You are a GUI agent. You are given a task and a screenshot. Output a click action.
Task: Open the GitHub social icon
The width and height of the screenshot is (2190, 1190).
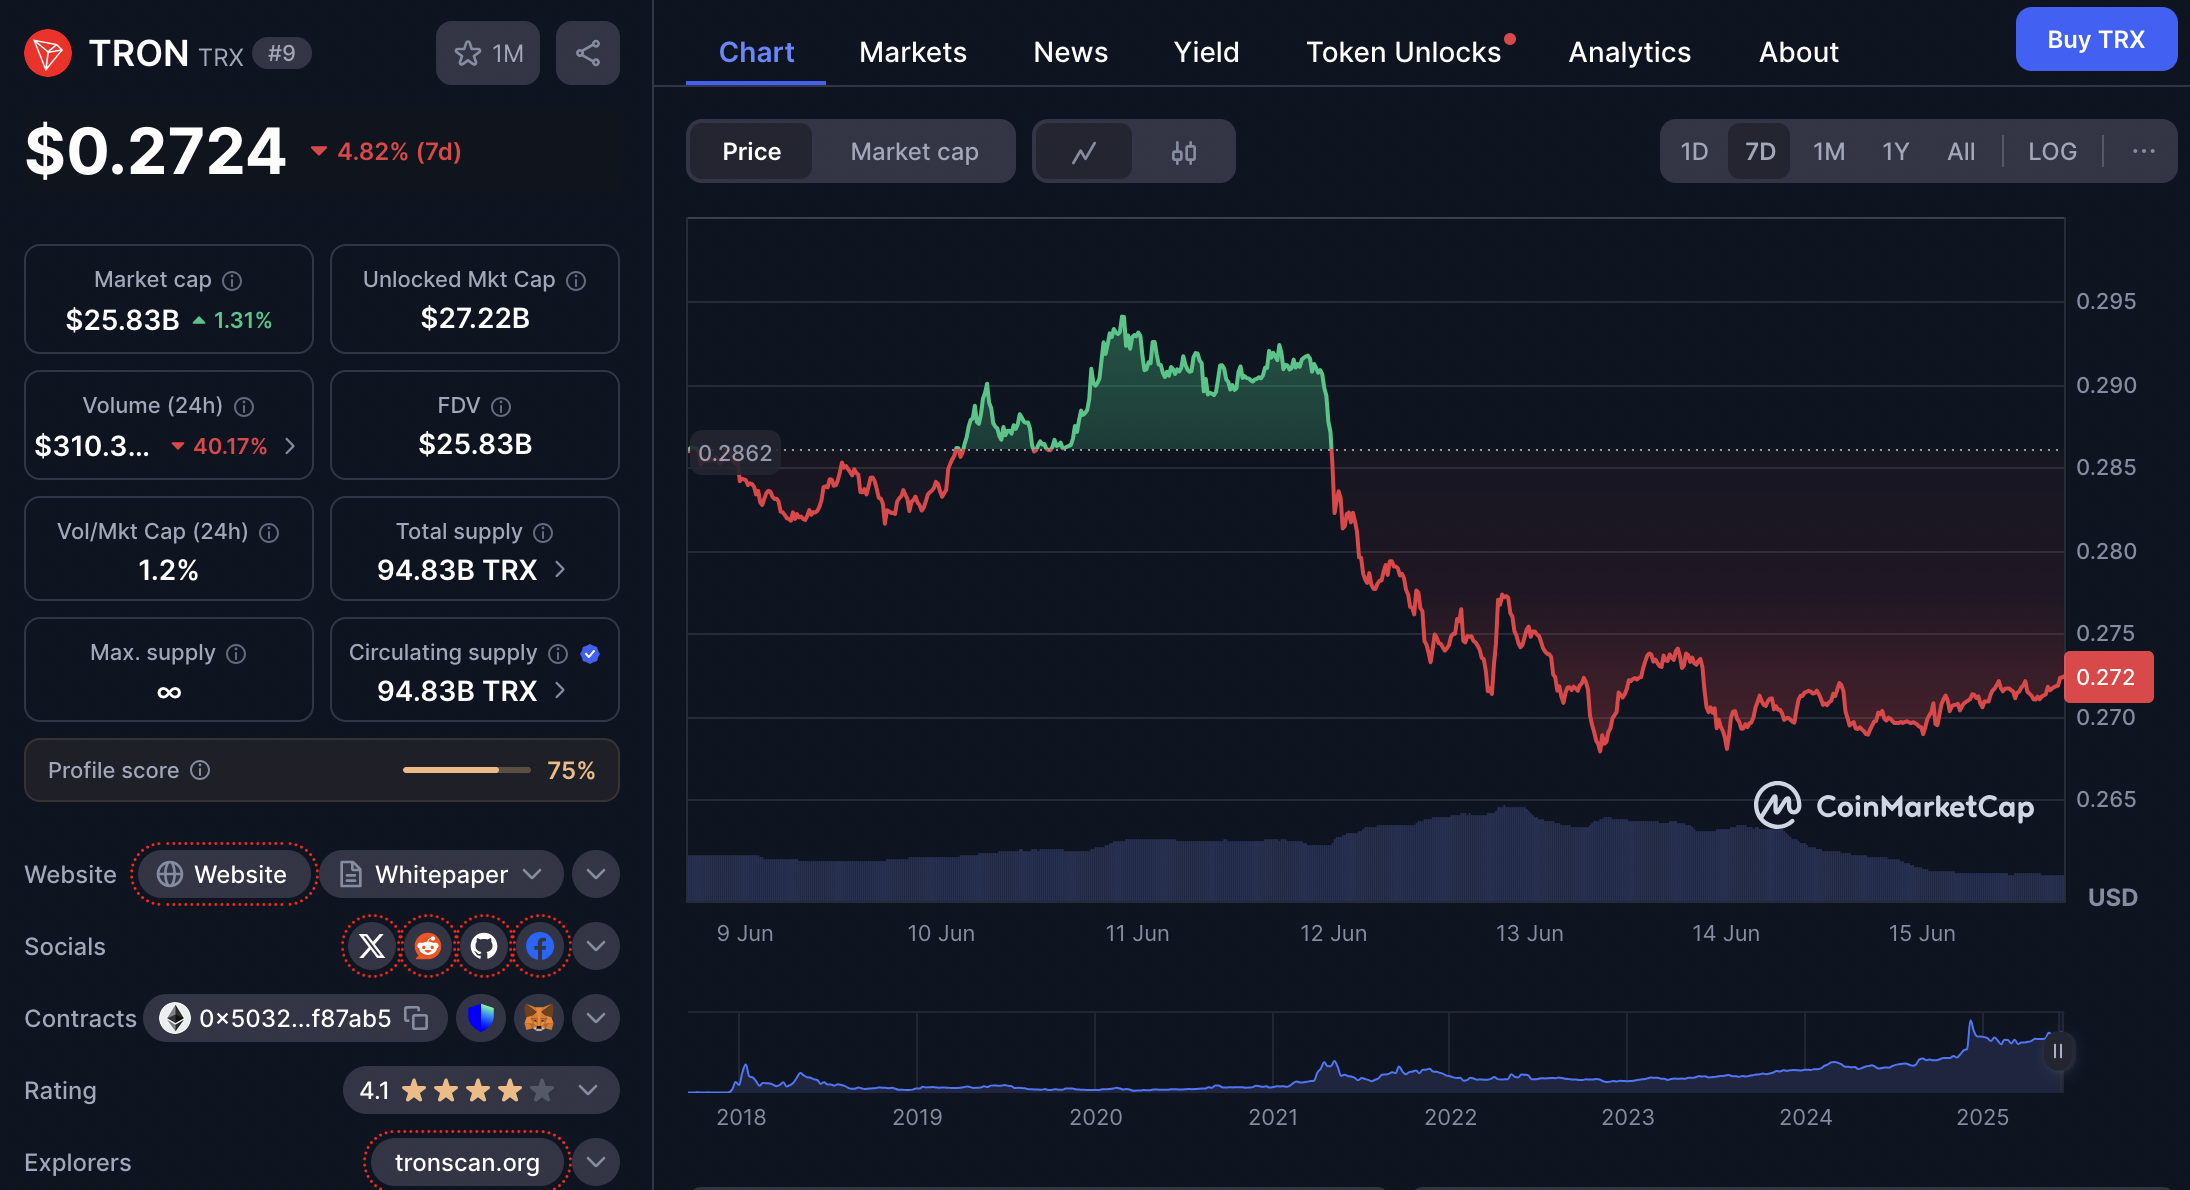coord(484,946)
